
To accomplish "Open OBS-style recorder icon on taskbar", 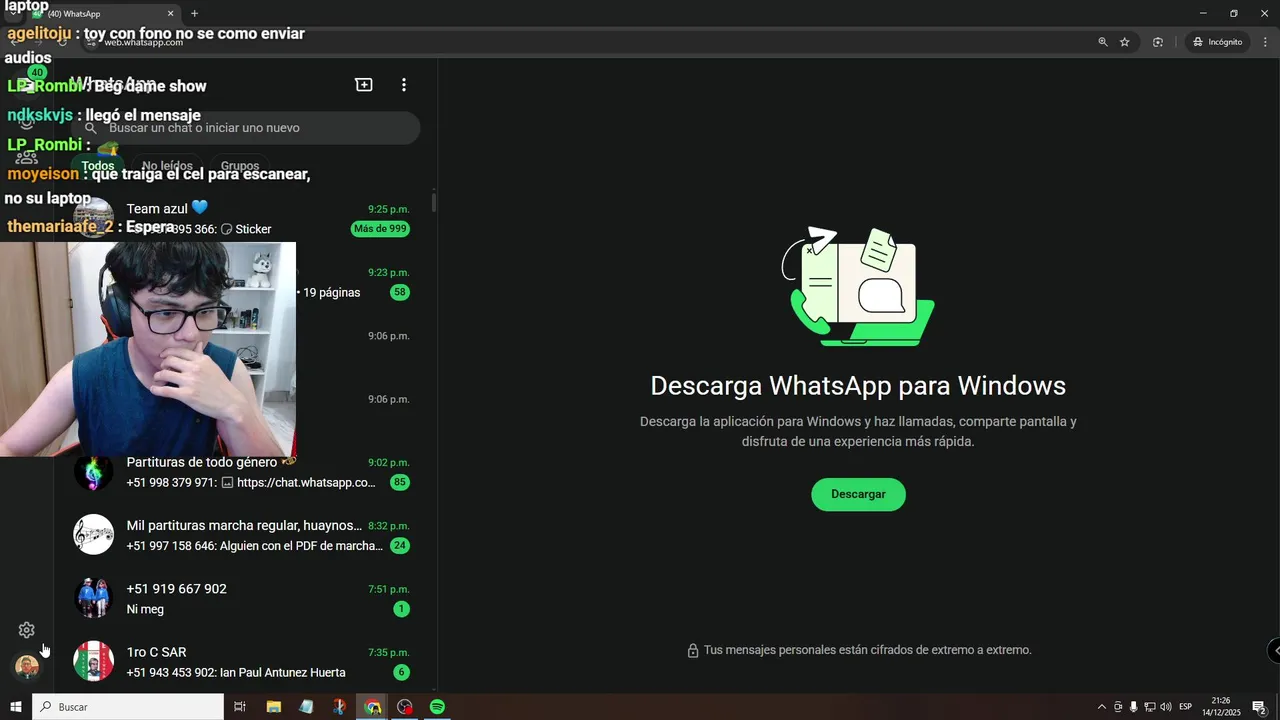I will pyautogui.click(x=404, y=707).
